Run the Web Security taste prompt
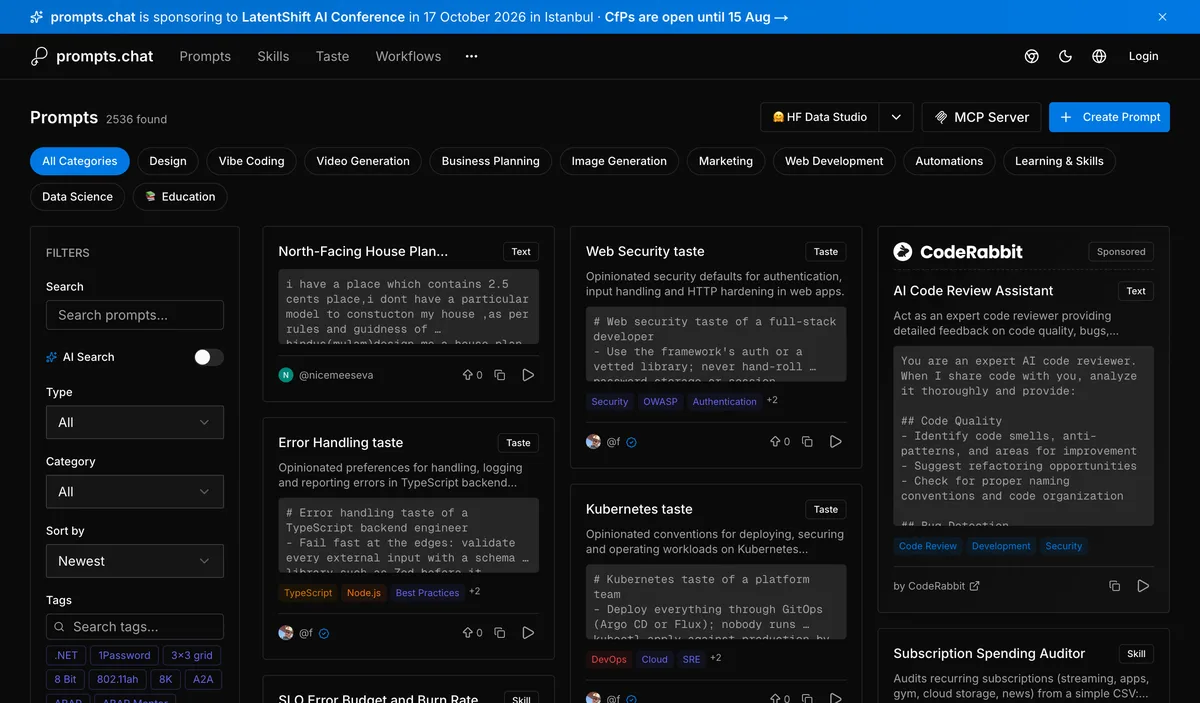 [x=837, y=442]
